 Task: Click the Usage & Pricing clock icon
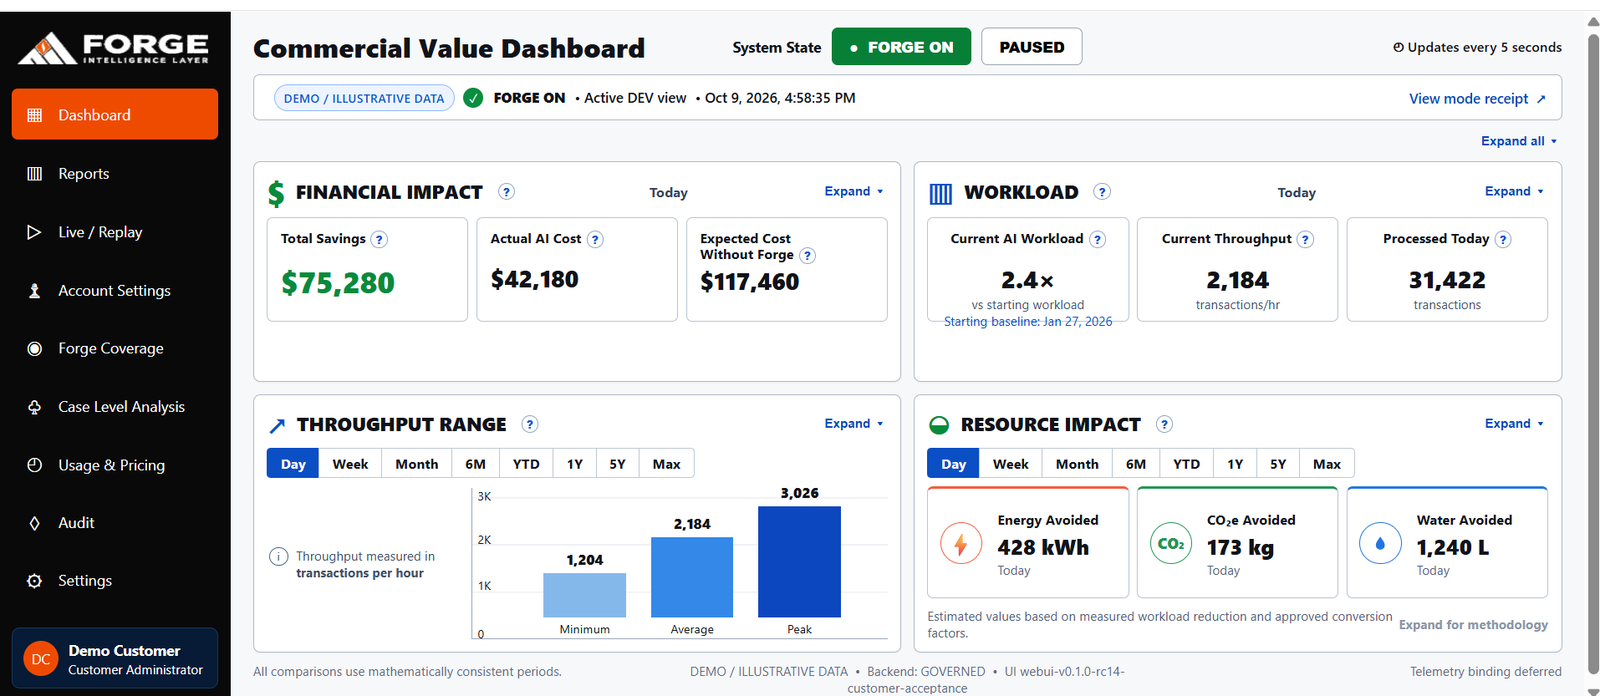34,465
